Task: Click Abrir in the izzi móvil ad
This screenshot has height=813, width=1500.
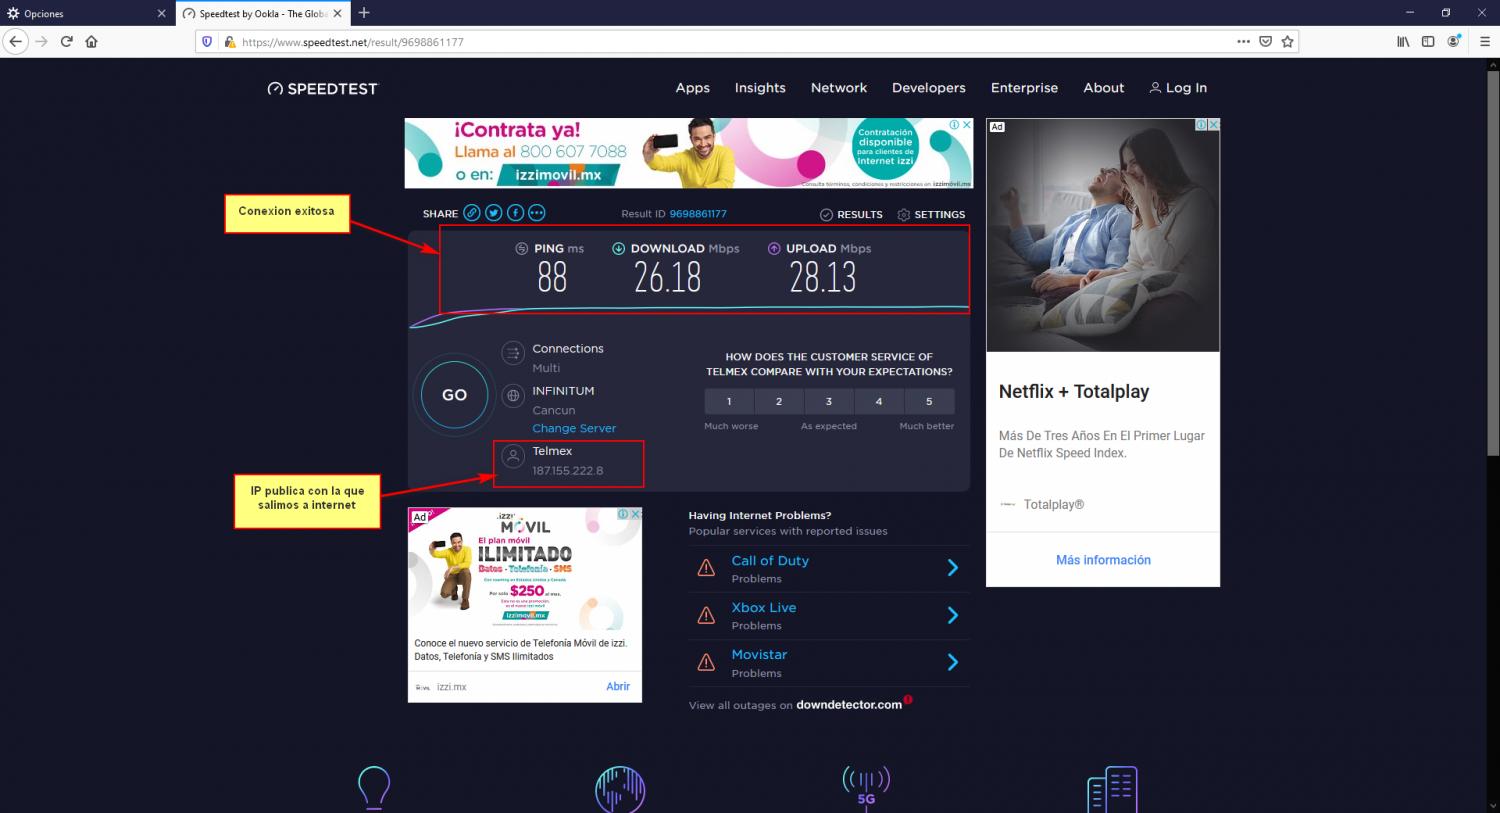Action: coord(618,686)
